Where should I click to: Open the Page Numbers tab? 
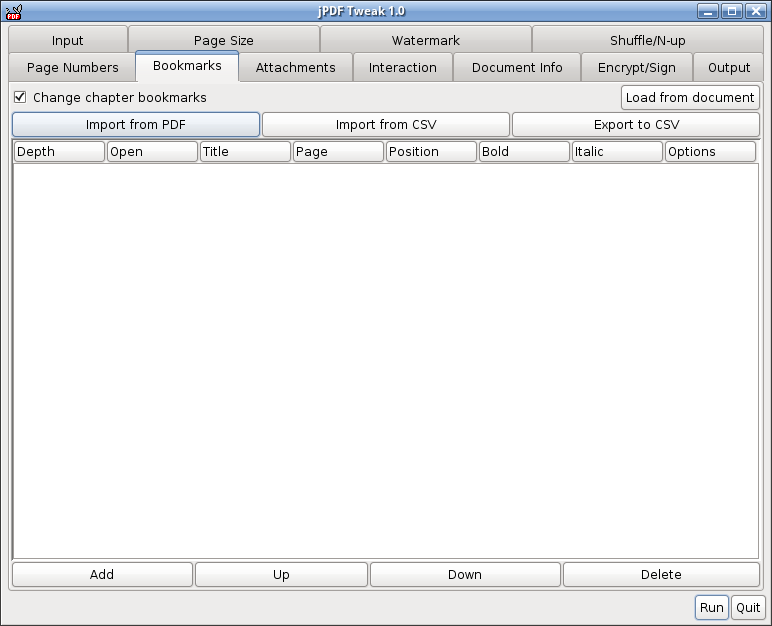tap(72, 67)
